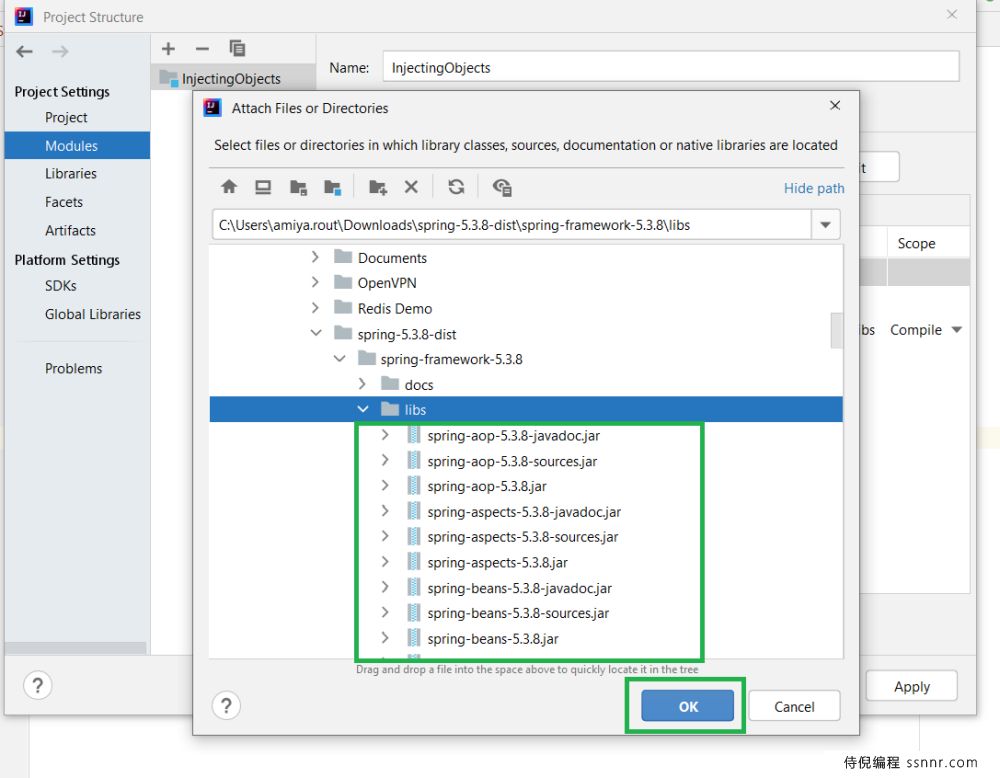1000x778 pixels.
Task: Collapse the libs folder
Action: (363, 409)
